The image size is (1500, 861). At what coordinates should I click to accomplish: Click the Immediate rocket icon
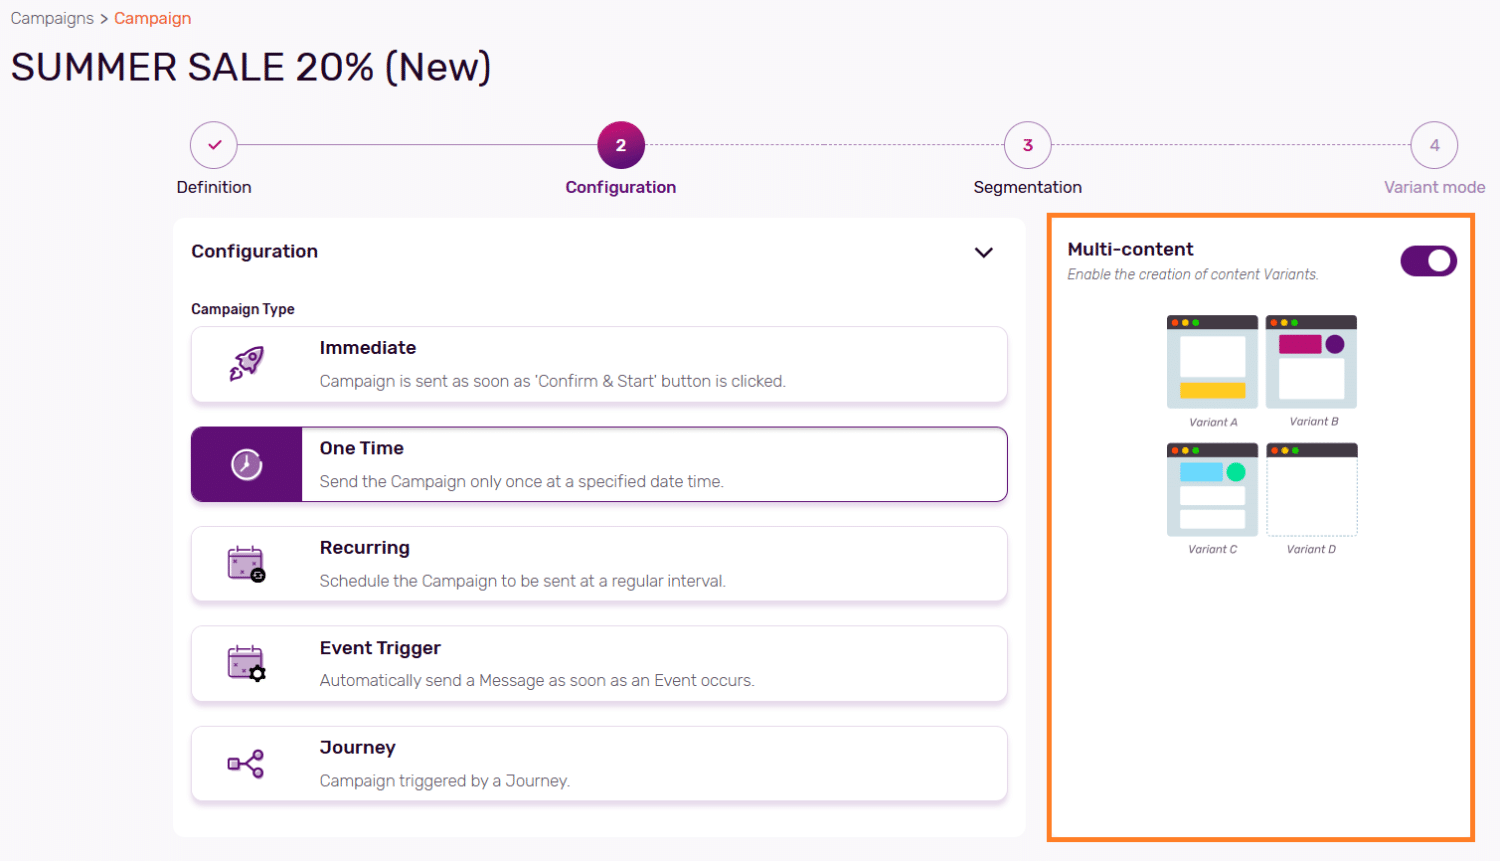(246, 364)
